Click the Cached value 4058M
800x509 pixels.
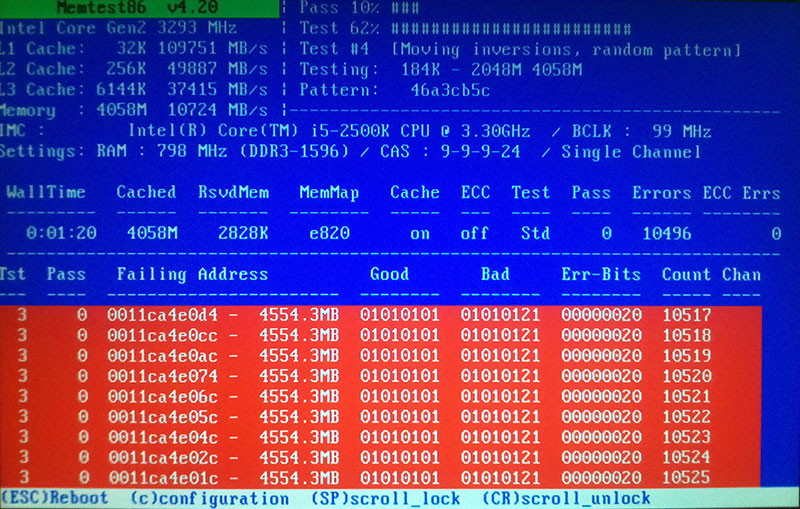152,233
